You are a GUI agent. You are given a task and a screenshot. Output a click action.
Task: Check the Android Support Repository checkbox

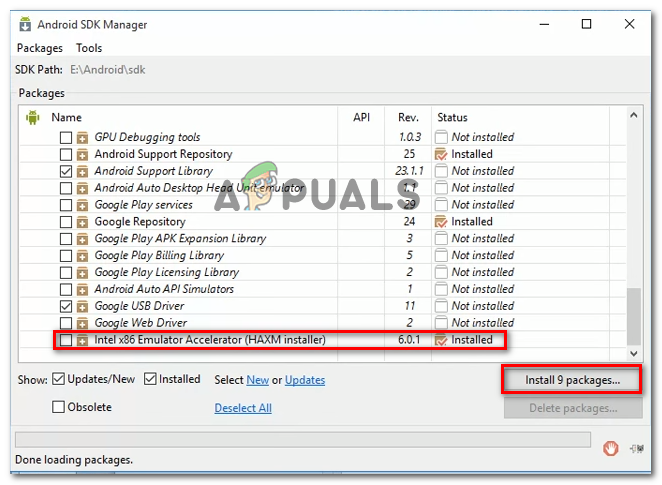tap(66, 154)
